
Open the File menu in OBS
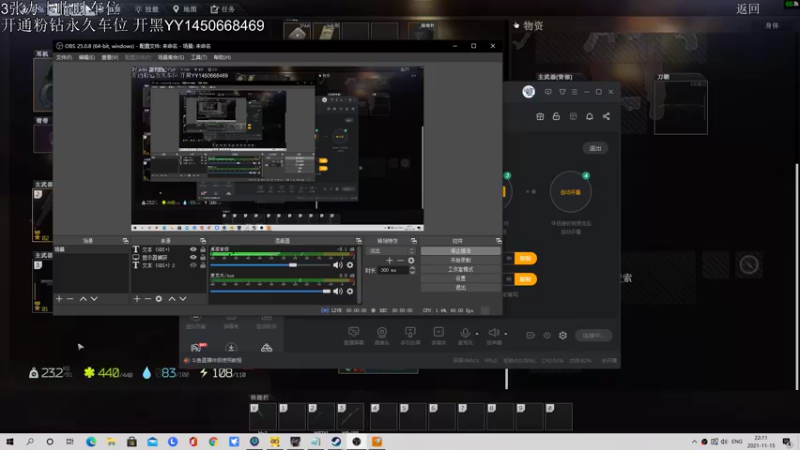pyautogui.click(x=64, y=58)
